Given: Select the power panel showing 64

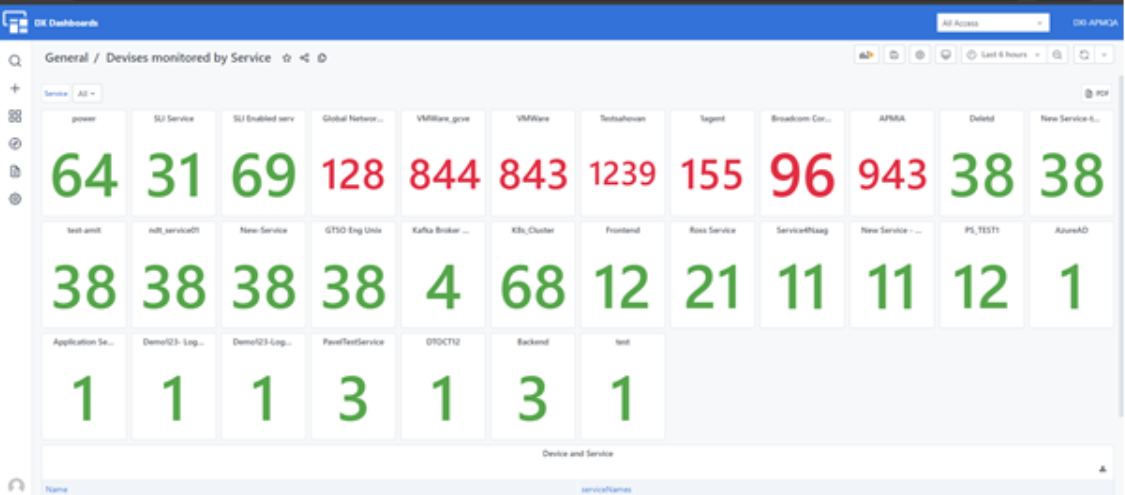Looking at the screenshot, I should [85, 164].
